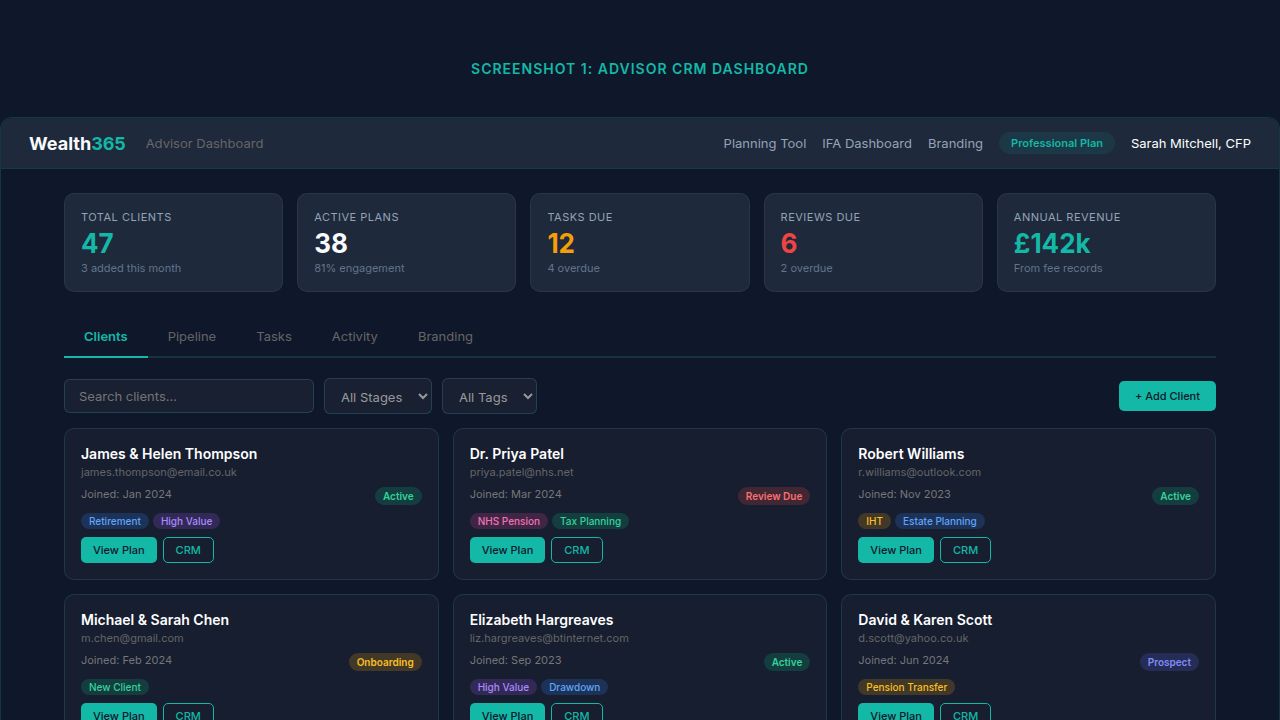Open the IFA Dashboard from the navigation
Screen dimensions: 1280x720
tap(866, 143)
